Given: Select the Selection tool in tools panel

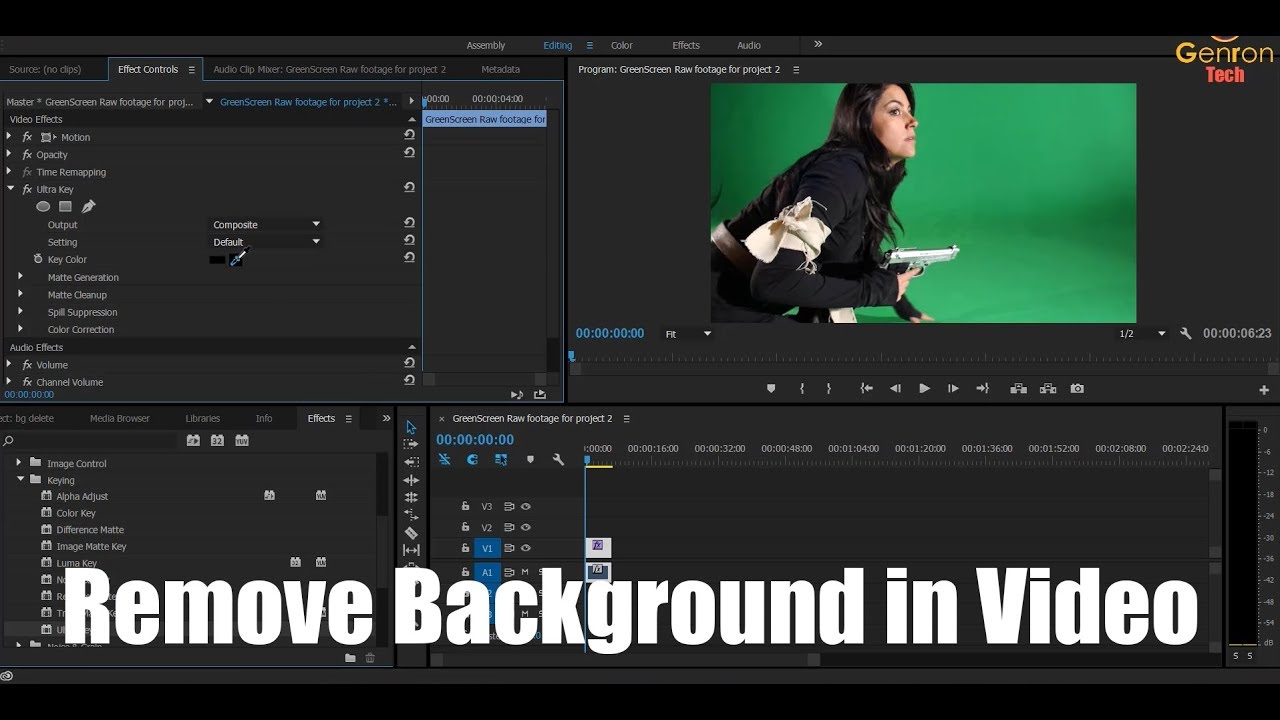Looking at the screenshot, I should pyautogui.click(x=411, y=427).
